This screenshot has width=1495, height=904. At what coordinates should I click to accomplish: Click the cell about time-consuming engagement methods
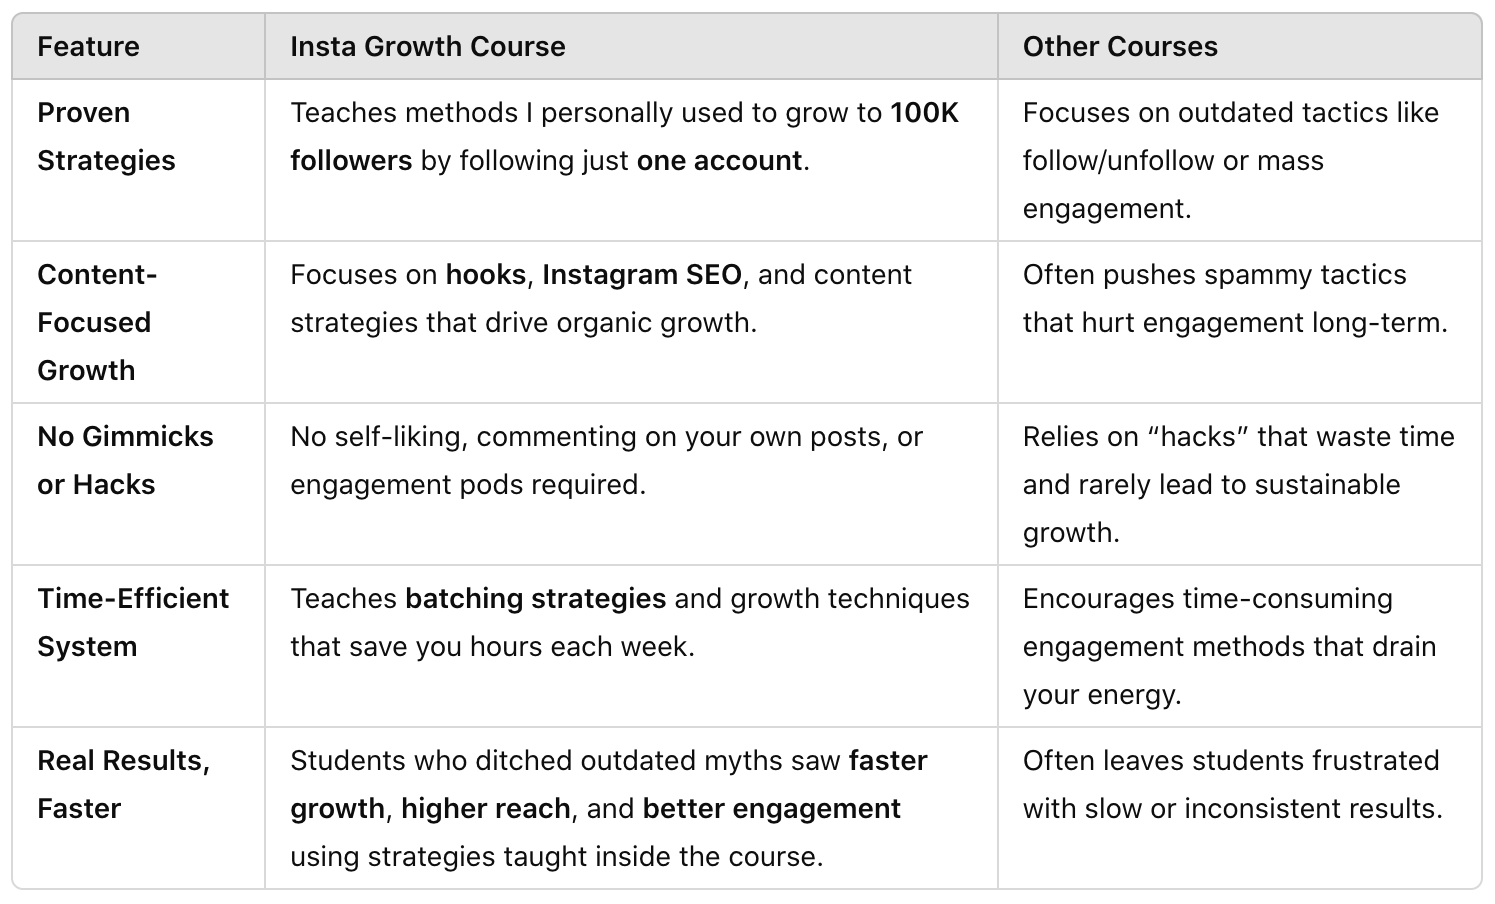1240,646
